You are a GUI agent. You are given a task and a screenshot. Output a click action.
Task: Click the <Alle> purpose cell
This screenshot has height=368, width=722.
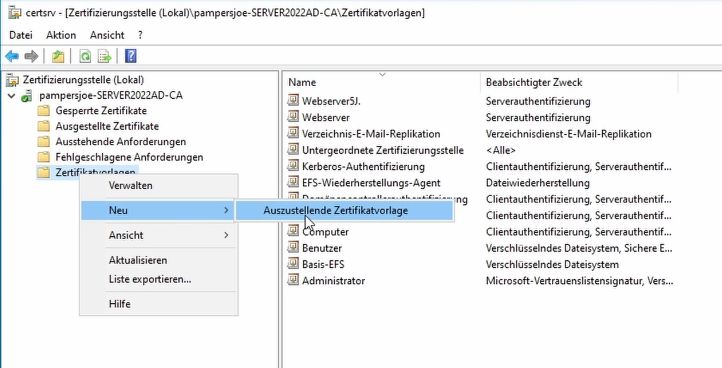click(501, 150)
